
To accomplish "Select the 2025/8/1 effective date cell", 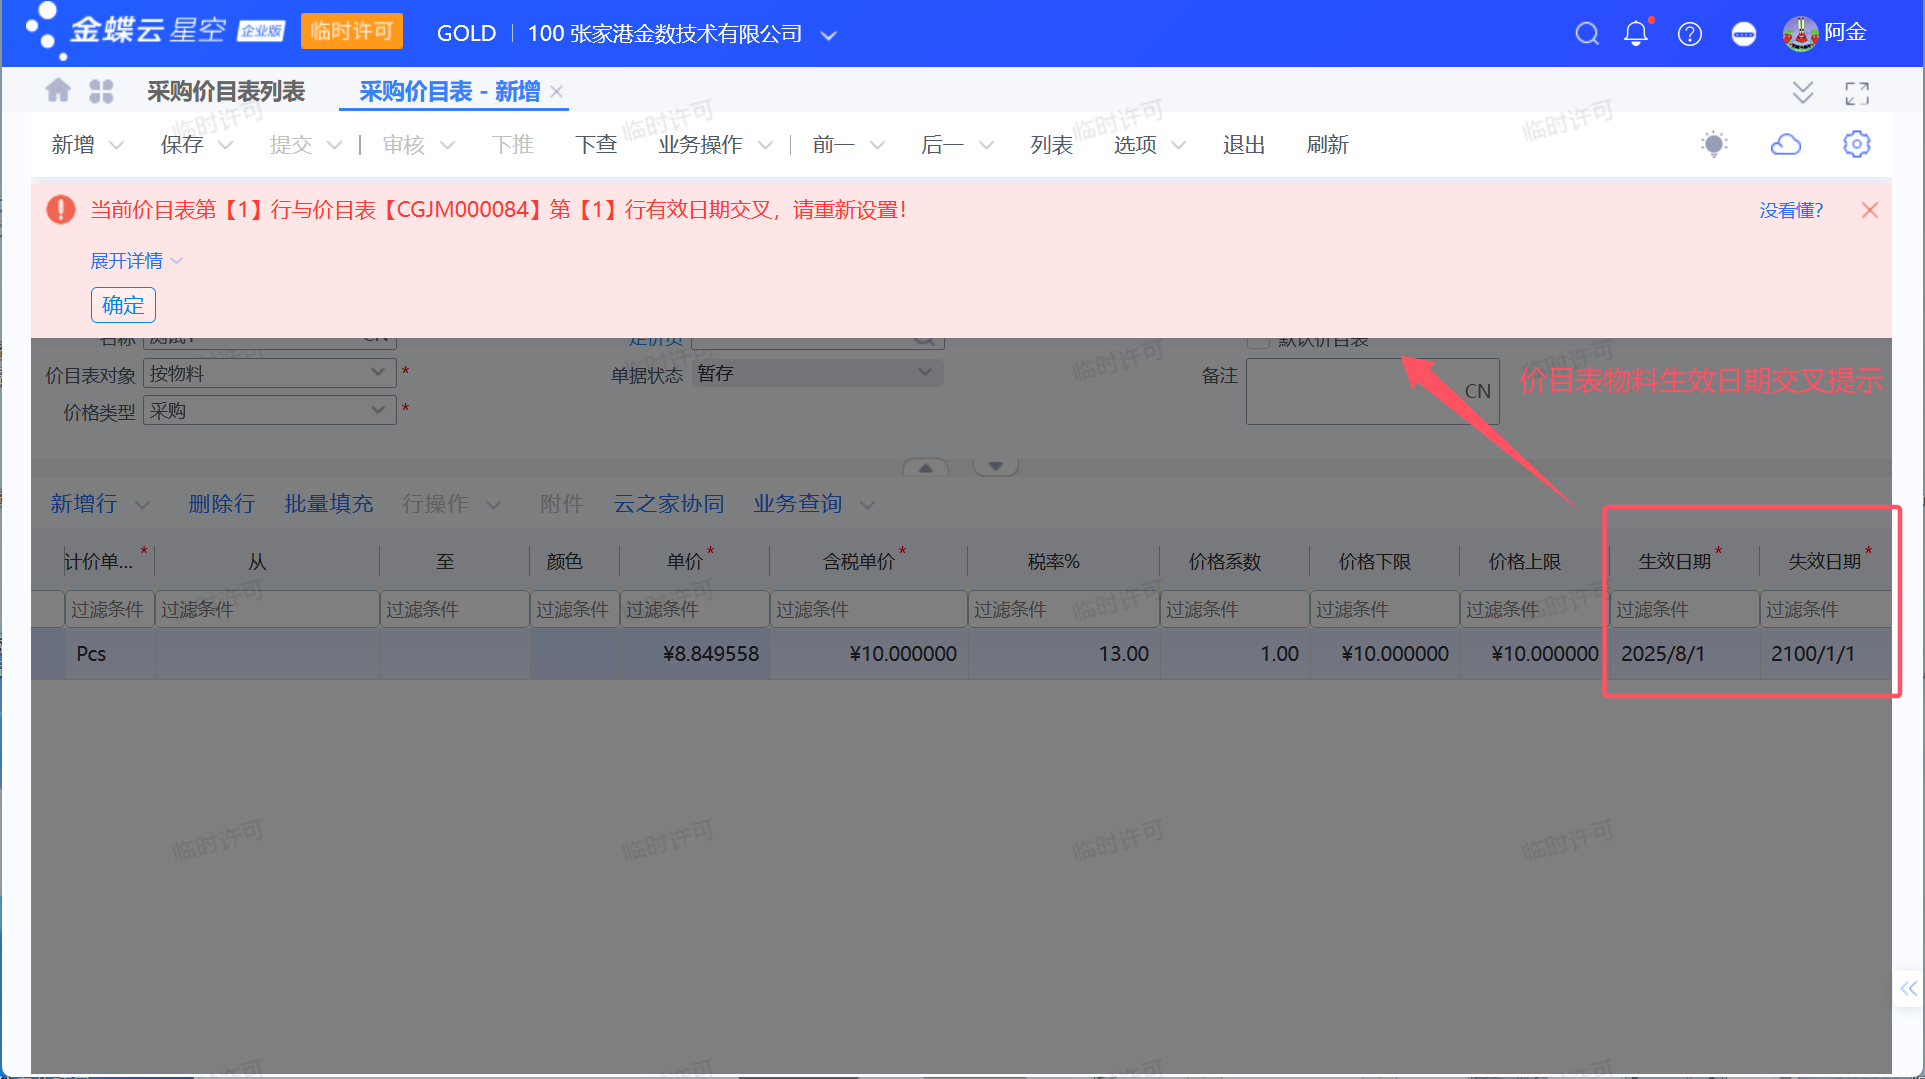I will coord(1684,654).
